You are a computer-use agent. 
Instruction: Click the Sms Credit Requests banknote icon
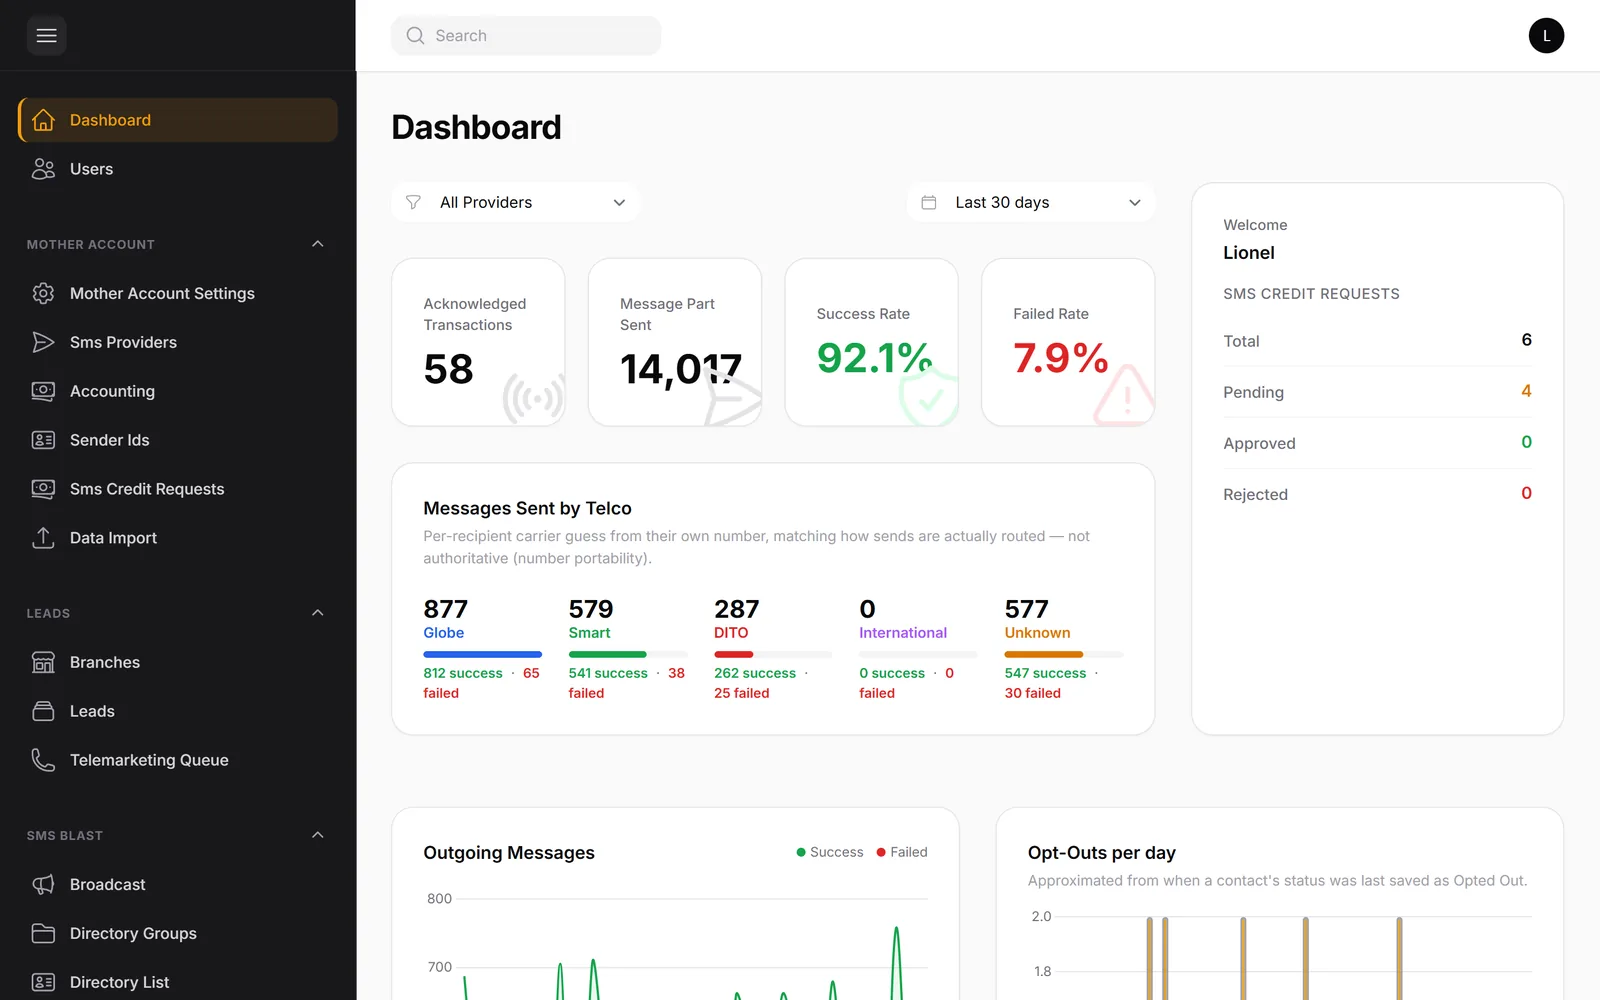pyautogui.click(x=43, y=489)
